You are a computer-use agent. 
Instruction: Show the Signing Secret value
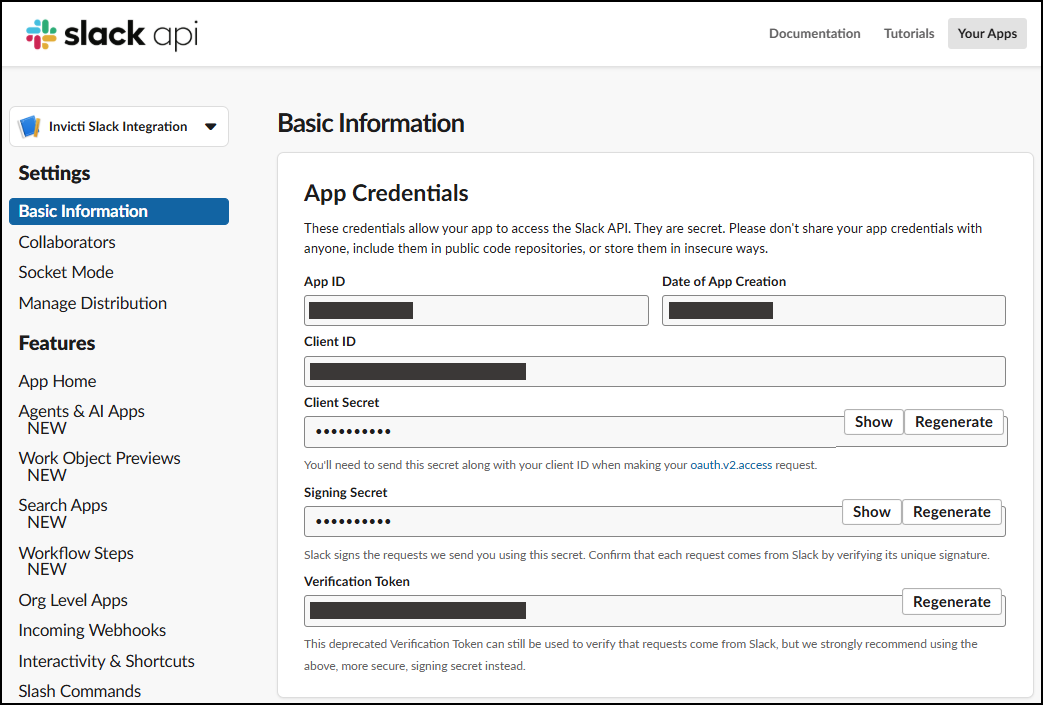tap(871, 512)
